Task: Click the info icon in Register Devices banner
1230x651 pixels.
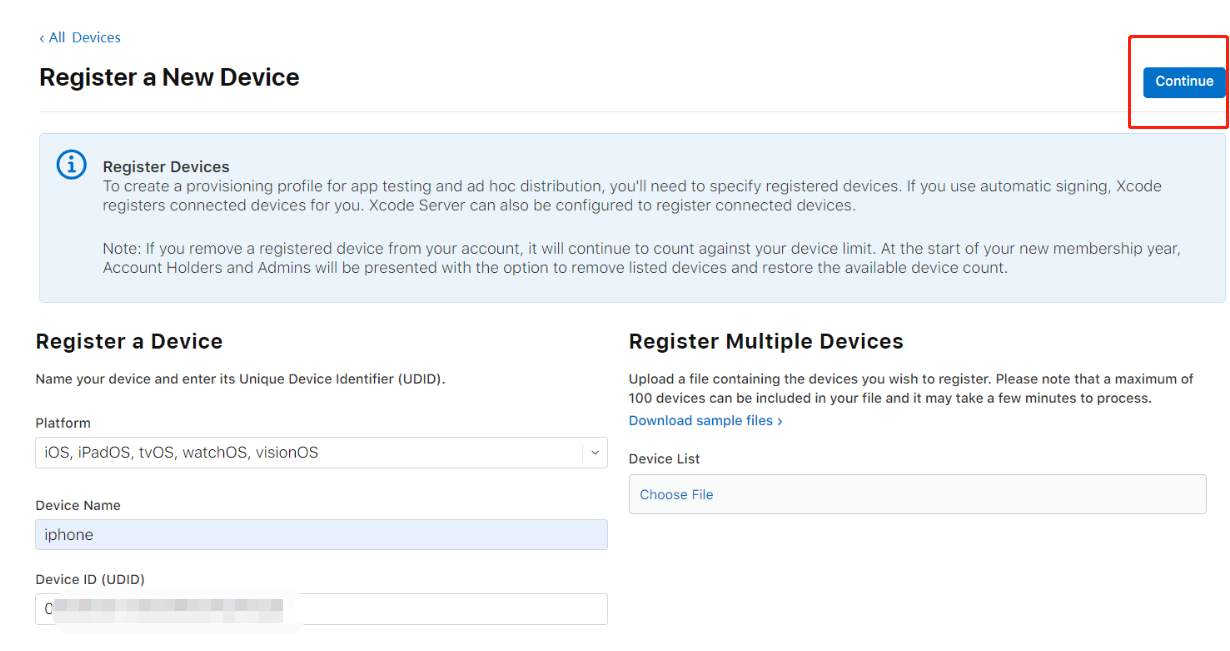Action: pos(71,165)
